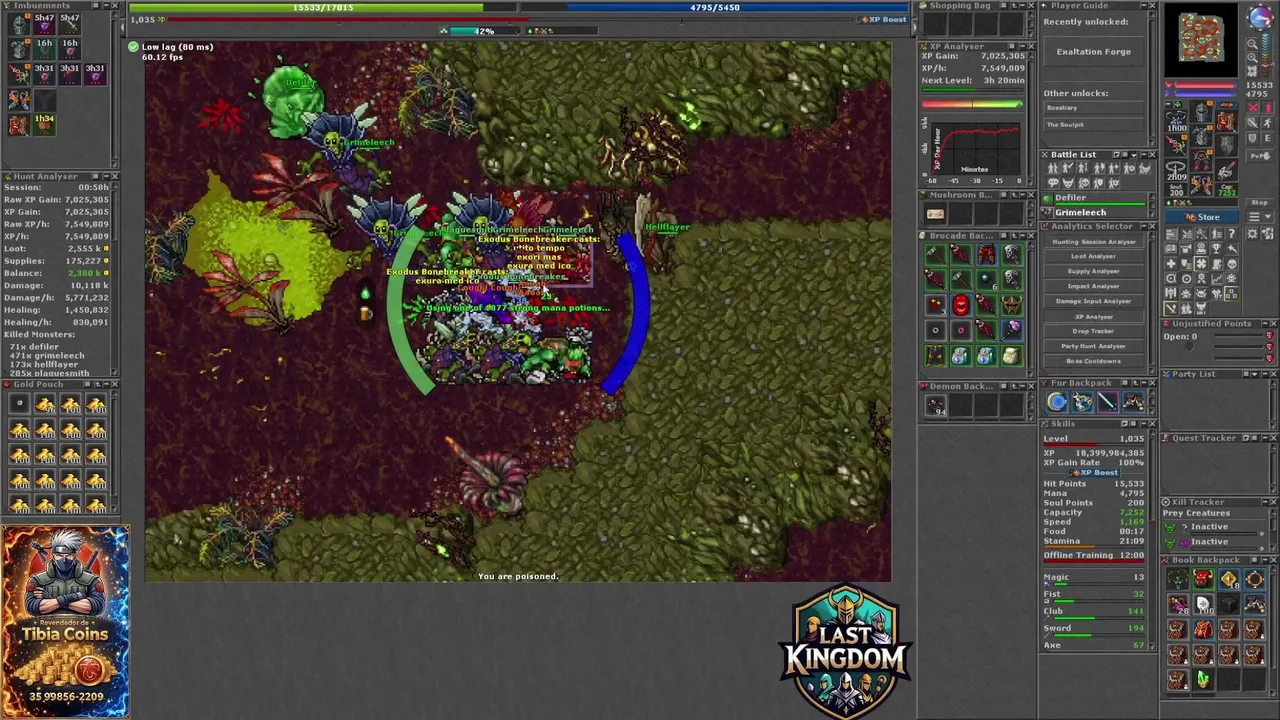Click the green crystal in Book Backpack

click(1203, 679)
